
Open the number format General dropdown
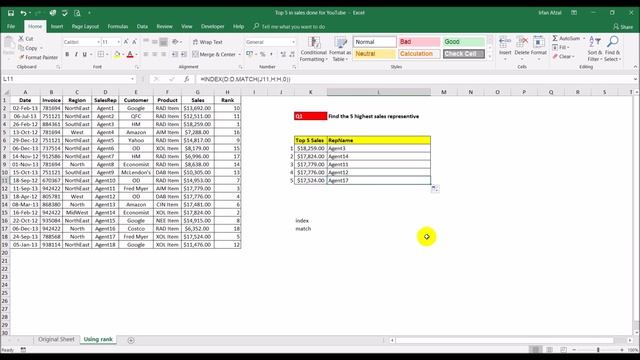pos(293,42)
